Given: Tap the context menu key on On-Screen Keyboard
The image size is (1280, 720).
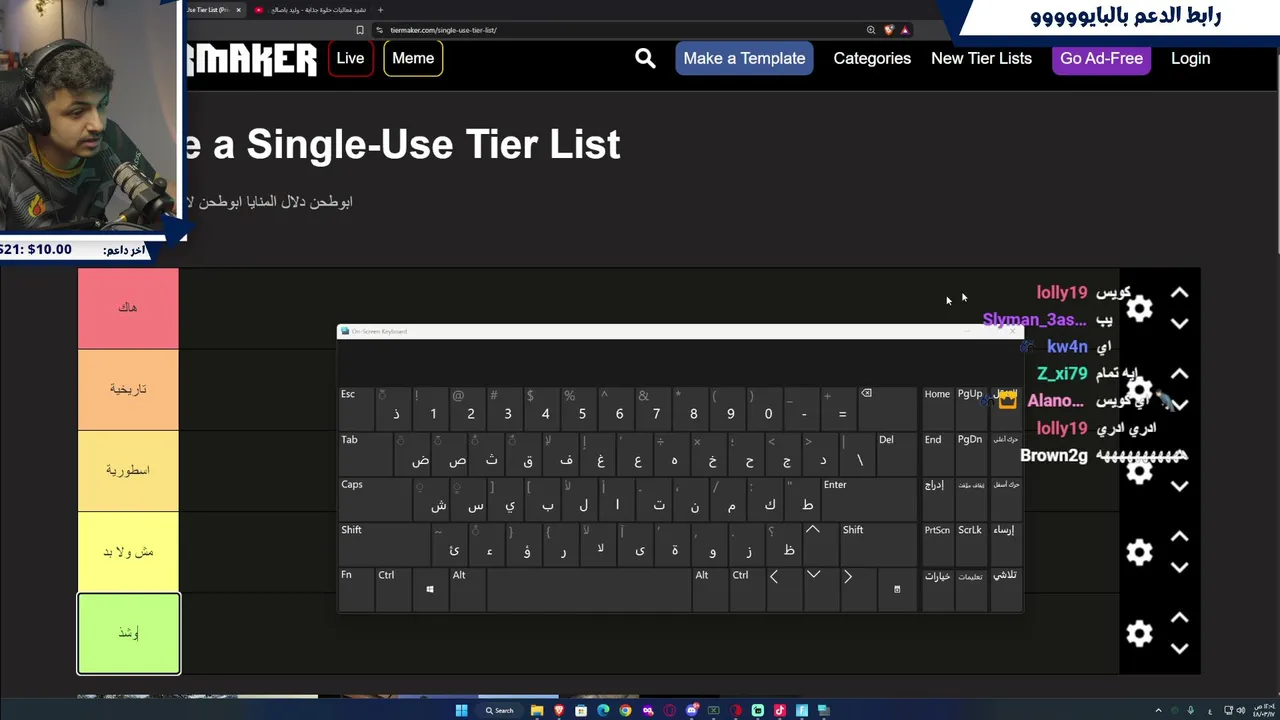Looking at the screenshot, I should (897, 589).
